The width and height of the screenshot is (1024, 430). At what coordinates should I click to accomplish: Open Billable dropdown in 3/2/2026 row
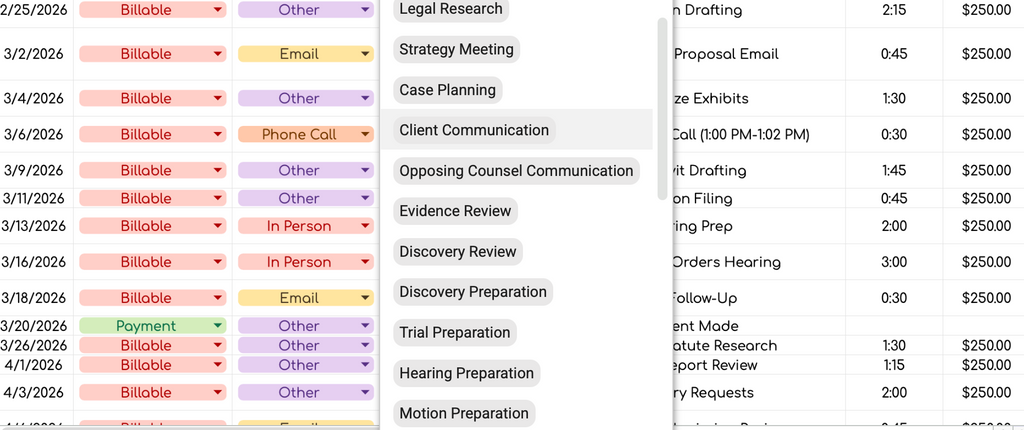point(153,54)
